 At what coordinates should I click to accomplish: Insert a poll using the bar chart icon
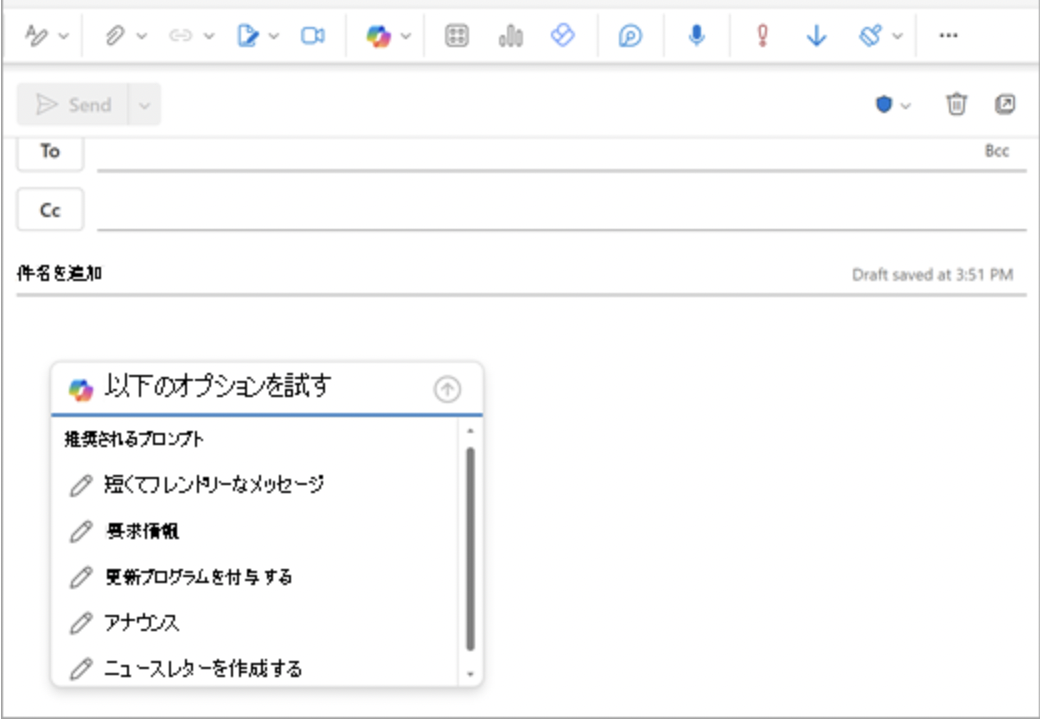[511, 36]
